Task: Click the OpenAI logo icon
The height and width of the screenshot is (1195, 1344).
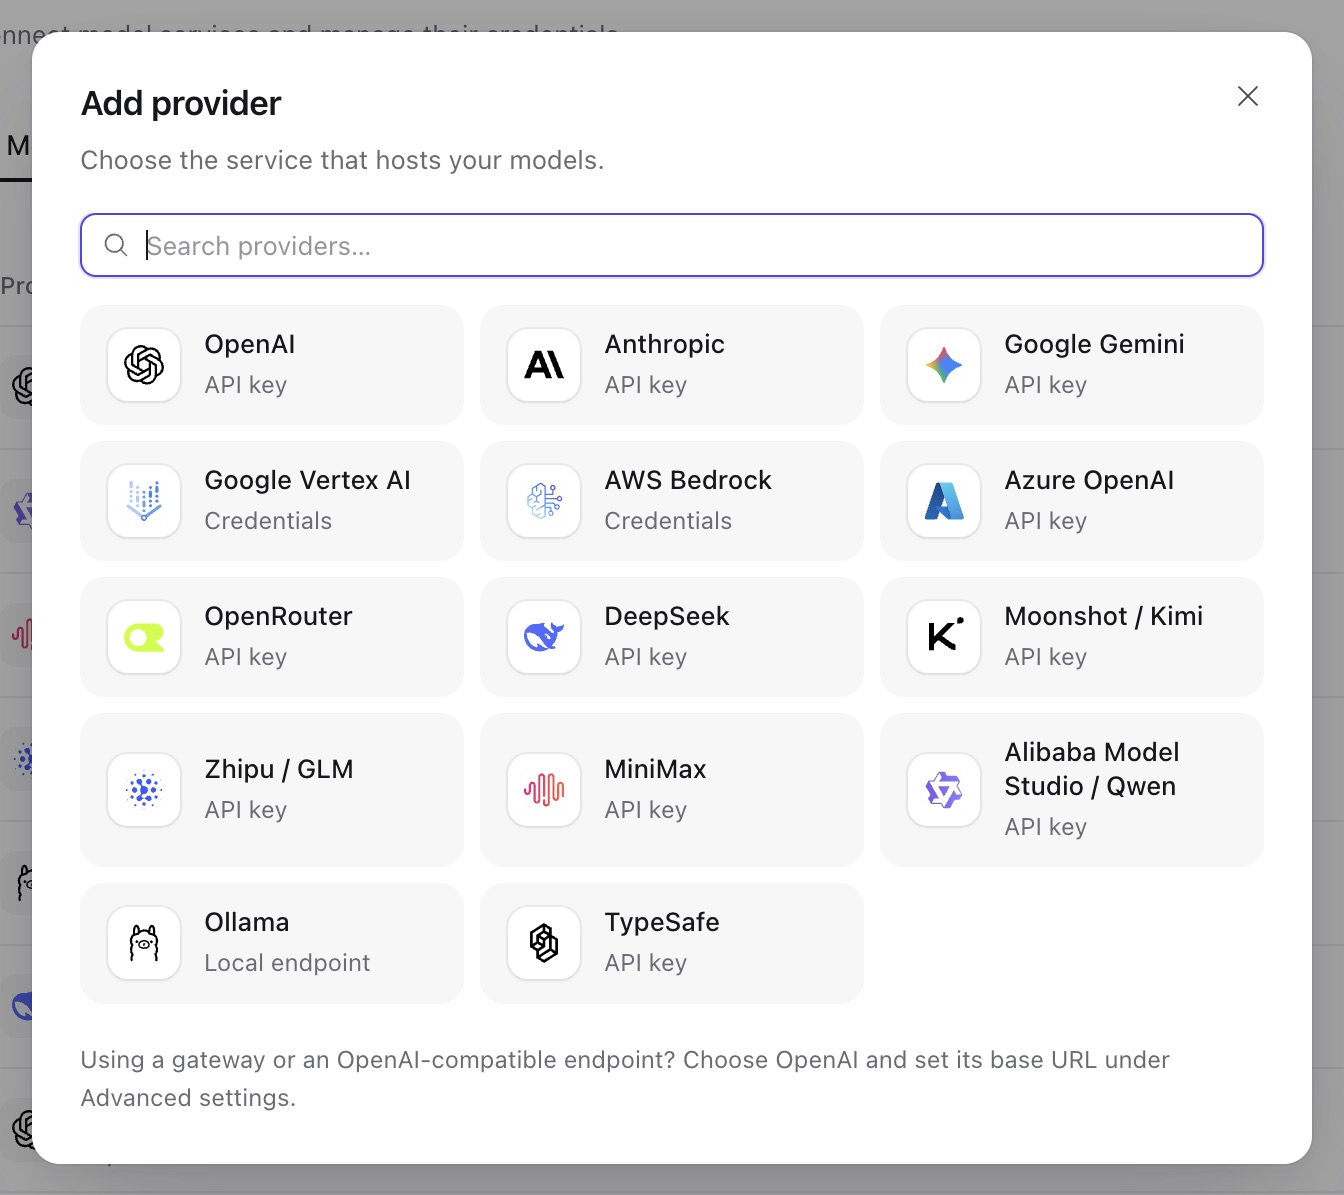Action: (x=144, y=365)
